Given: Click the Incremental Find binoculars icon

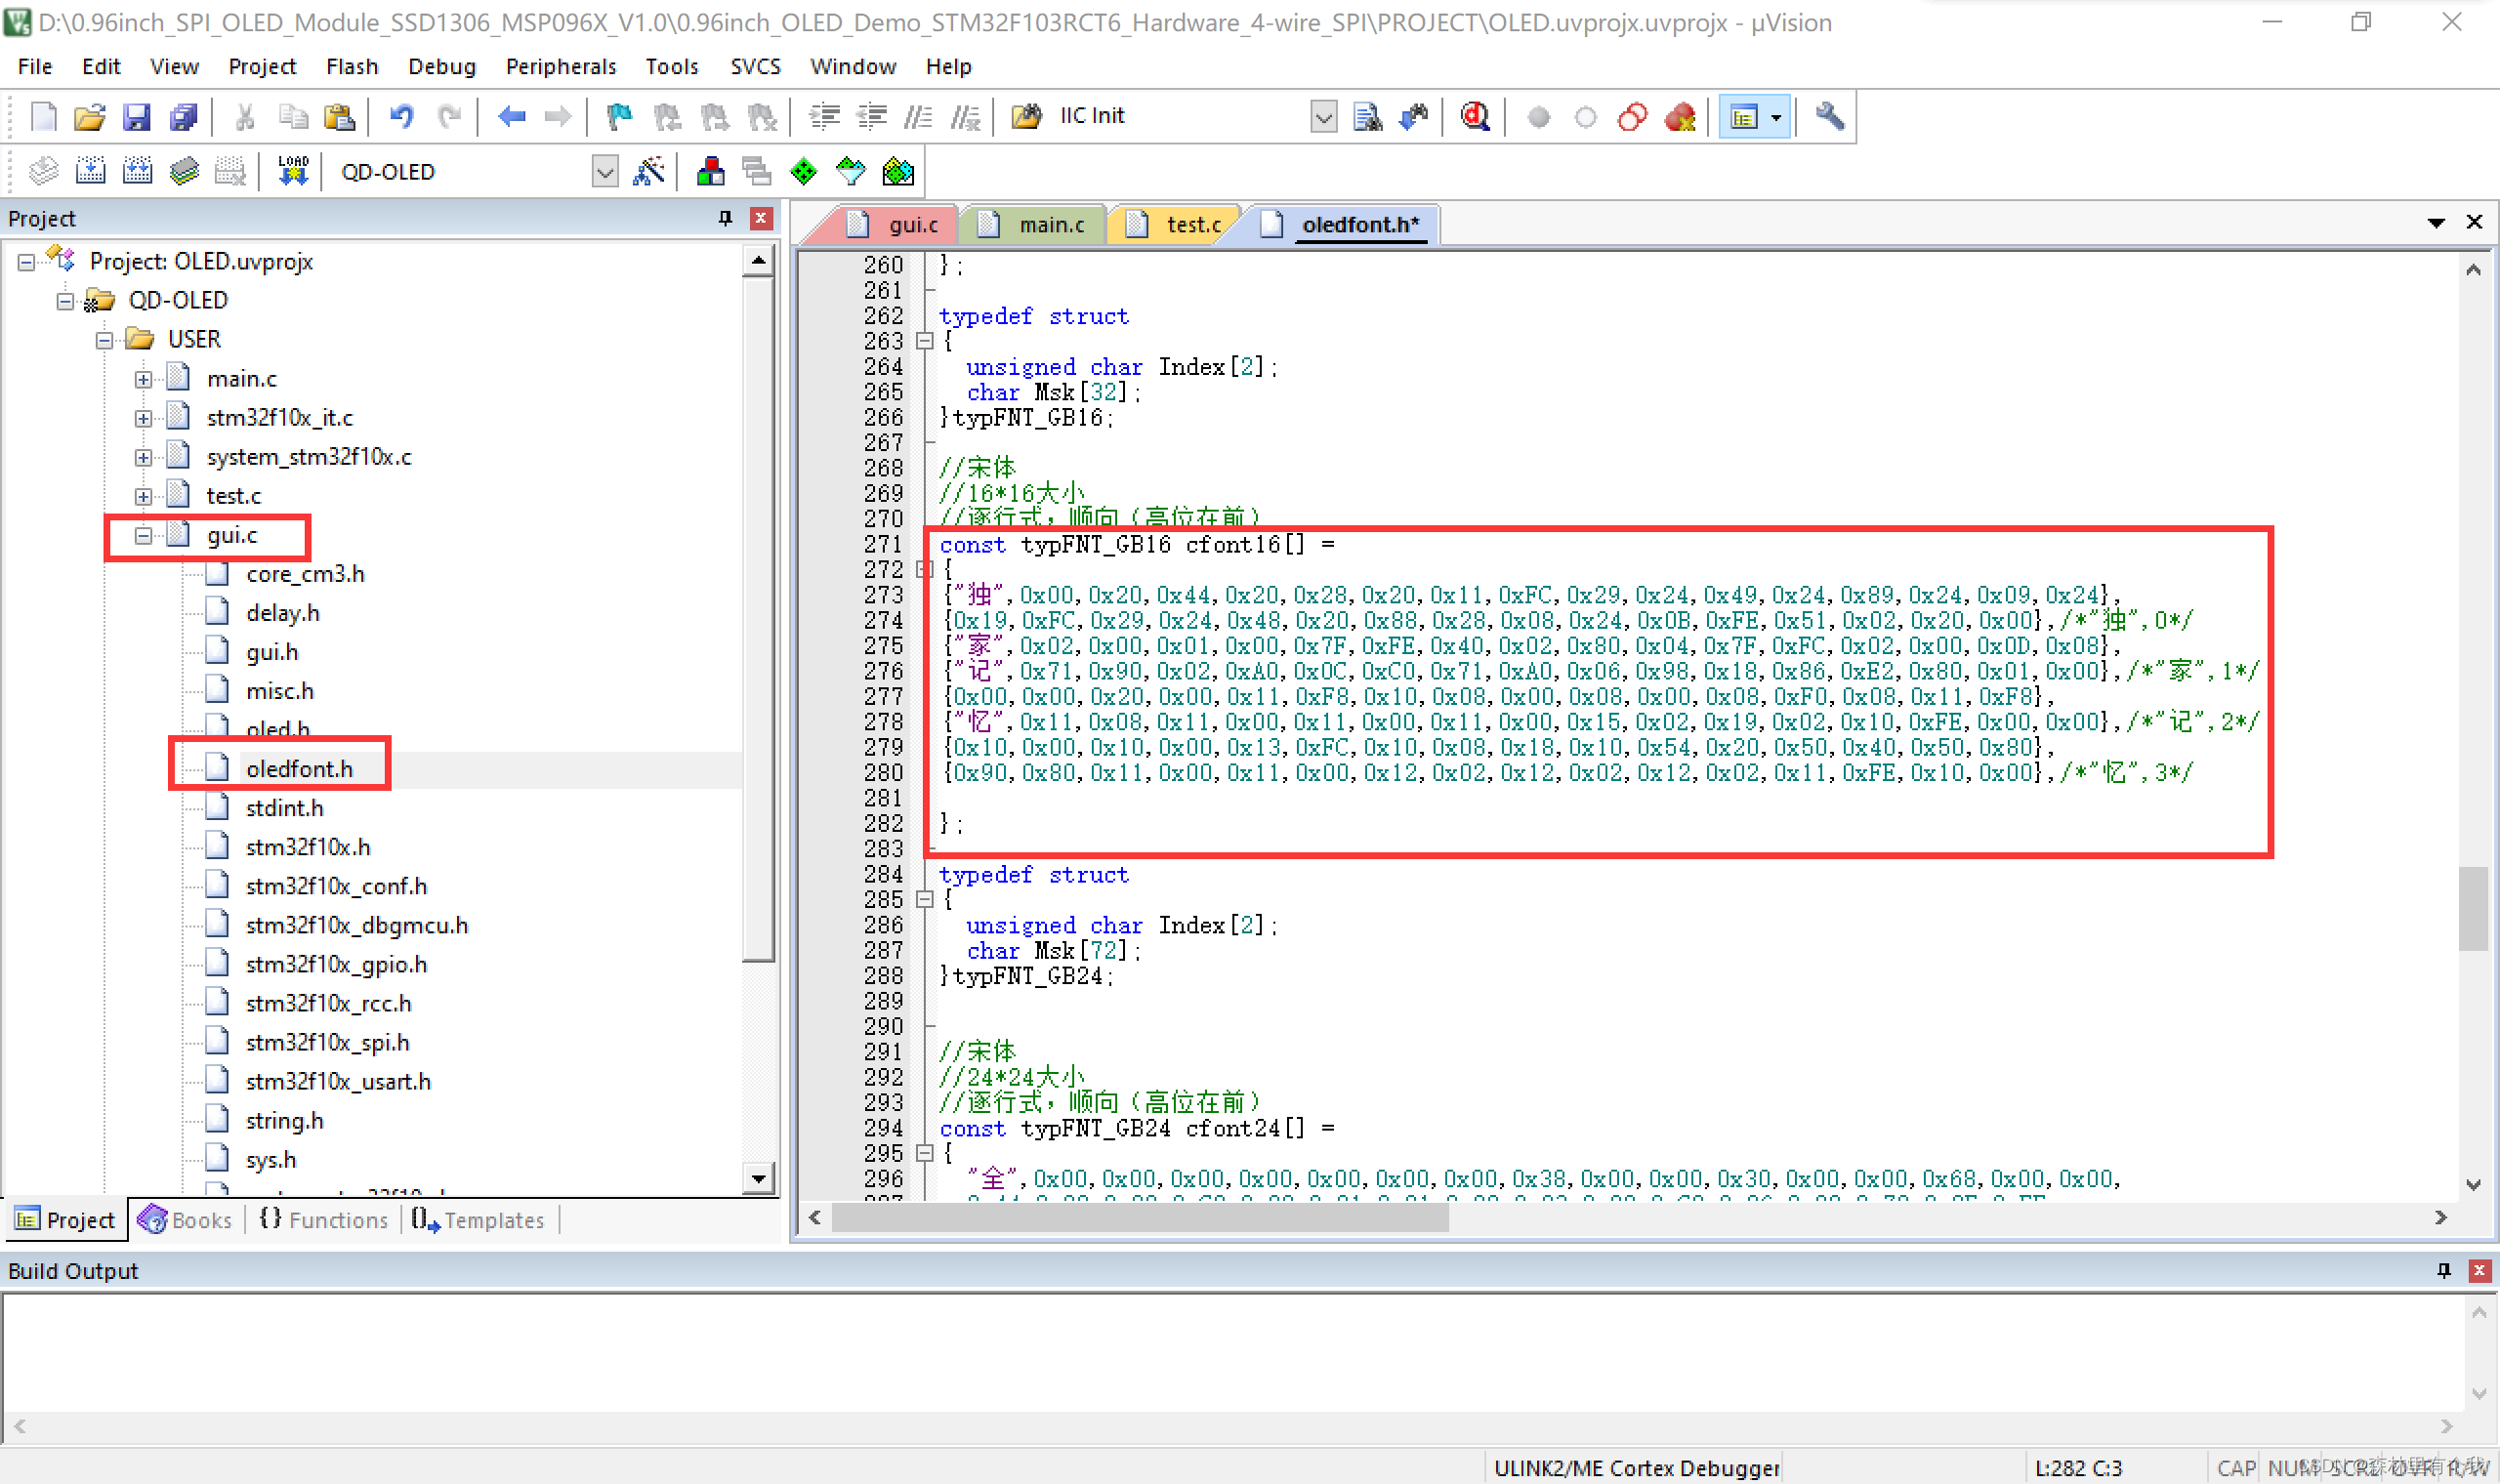Looking at the screenshot, I should pos(1414,117).
